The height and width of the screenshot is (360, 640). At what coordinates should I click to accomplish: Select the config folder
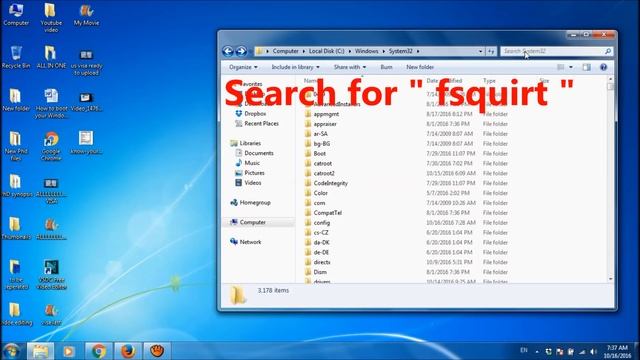322,222
